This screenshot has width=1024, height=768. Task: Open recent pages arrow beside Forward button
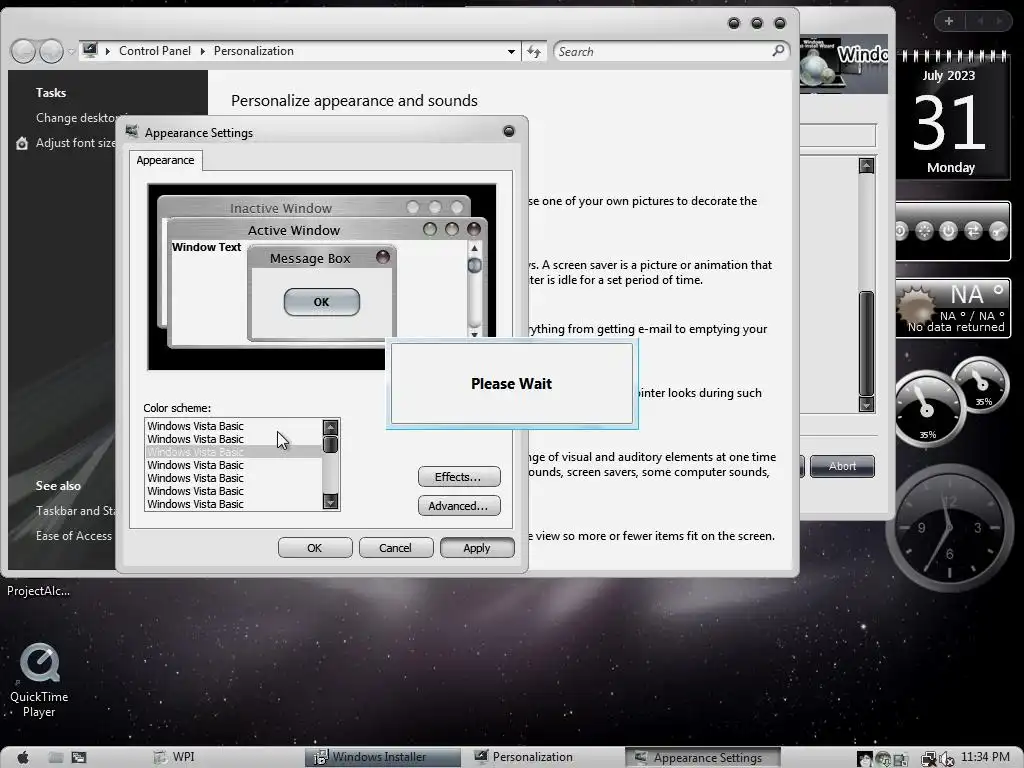pyautogui.click(x=71, y=52)
